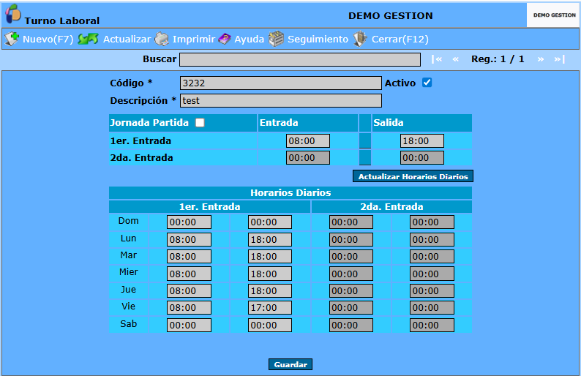Go to previous record navigation arrow

tap(455, 59)
